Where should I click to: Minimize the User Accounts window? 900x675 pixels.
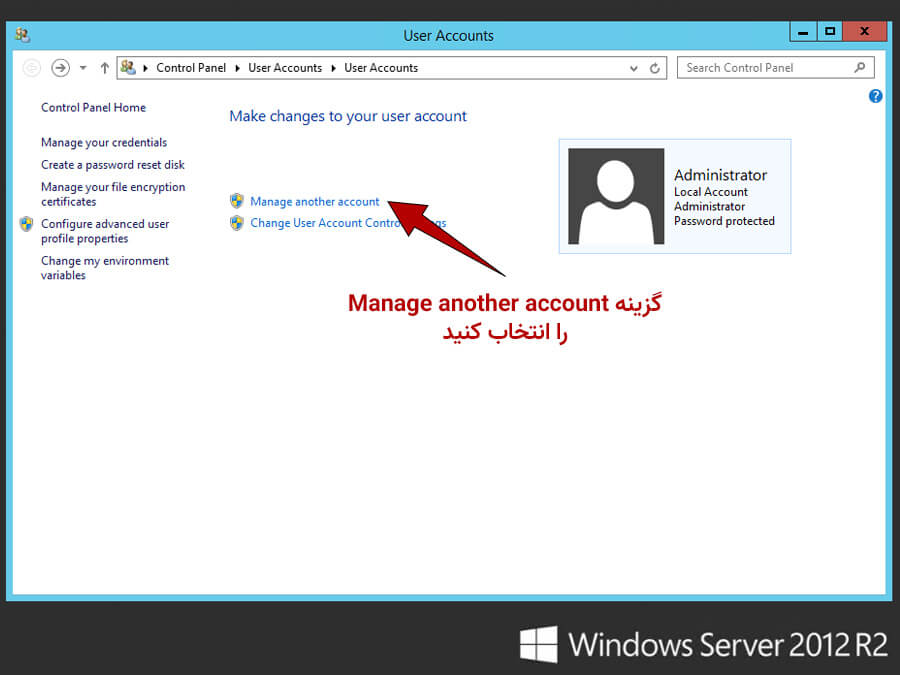point(803,32)
